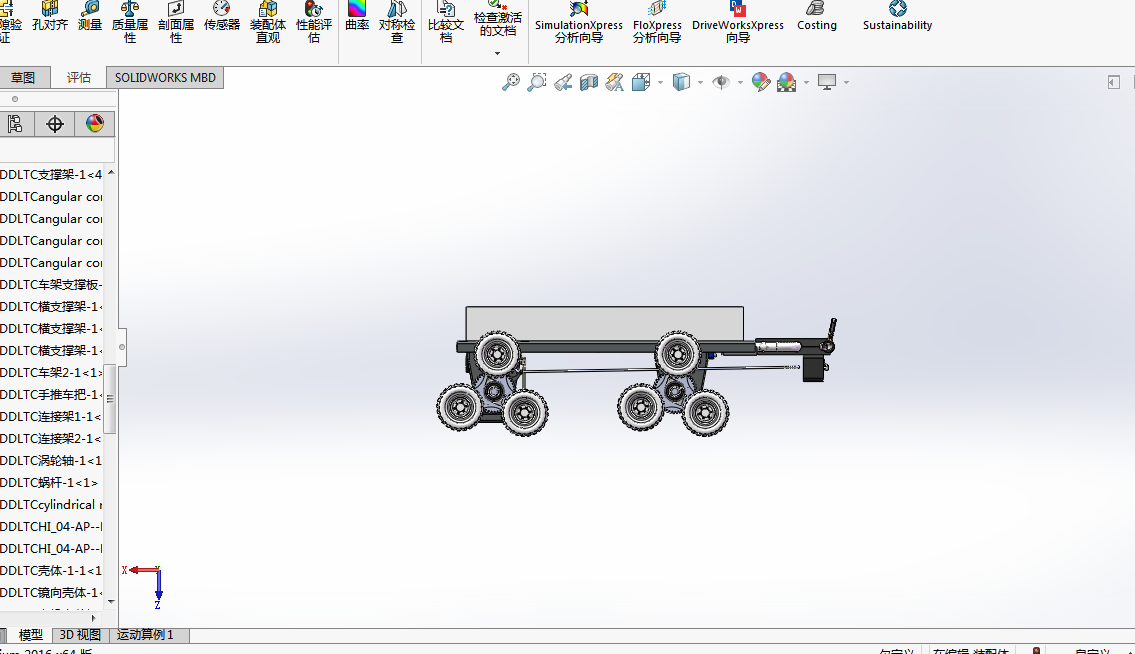
Task: Toggle Hide/Show Items eye icon
Action: pos(721,83)
